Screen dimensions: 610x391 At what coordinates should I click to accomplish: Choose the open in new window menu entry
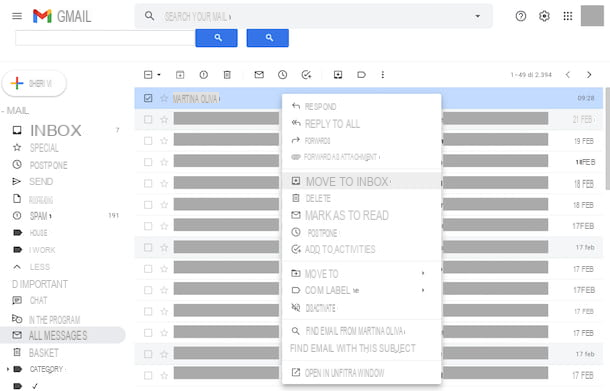point(362,373)
